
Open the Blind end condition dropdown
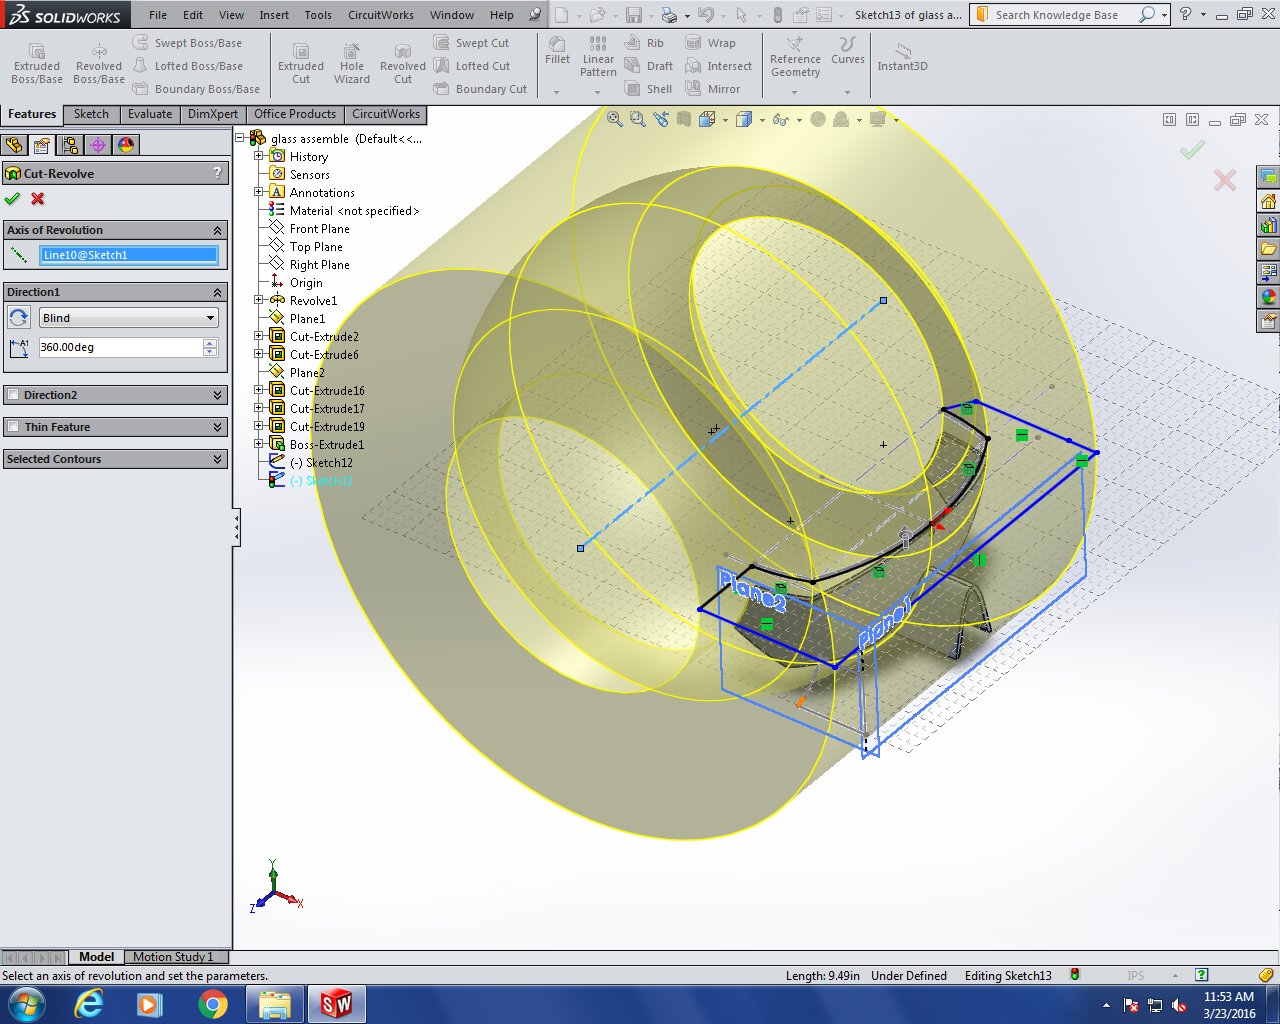click(128, 318)
